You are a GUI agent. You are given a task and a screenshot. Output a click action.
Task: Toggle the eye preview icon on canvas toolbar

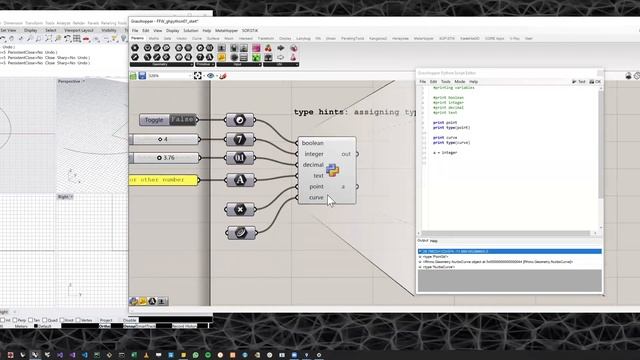pos(211,76)
